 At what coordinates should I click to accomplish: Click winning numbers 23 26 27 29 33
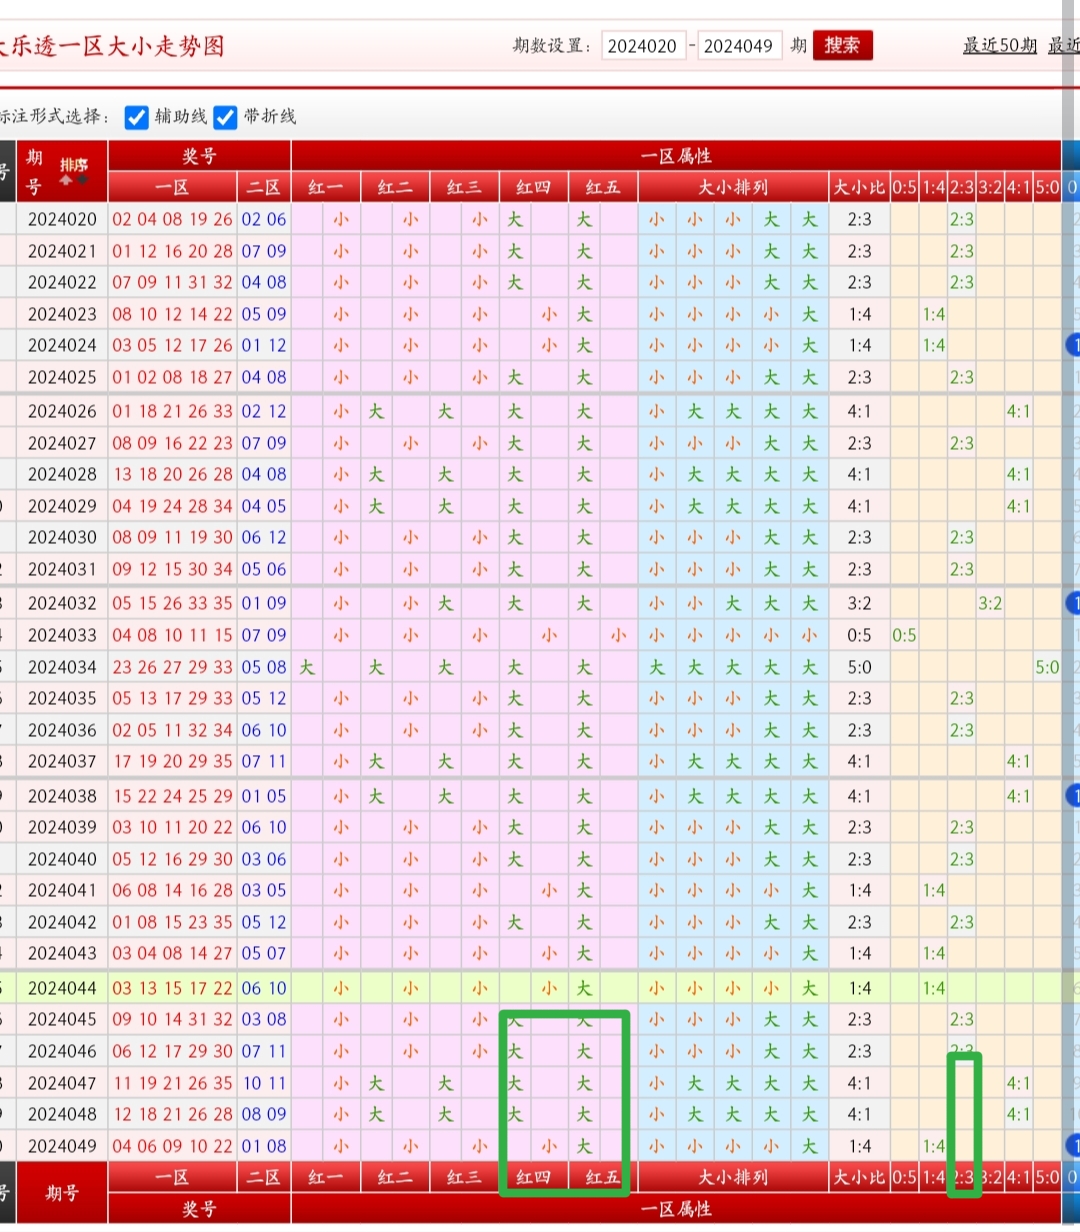pos(172,667)
